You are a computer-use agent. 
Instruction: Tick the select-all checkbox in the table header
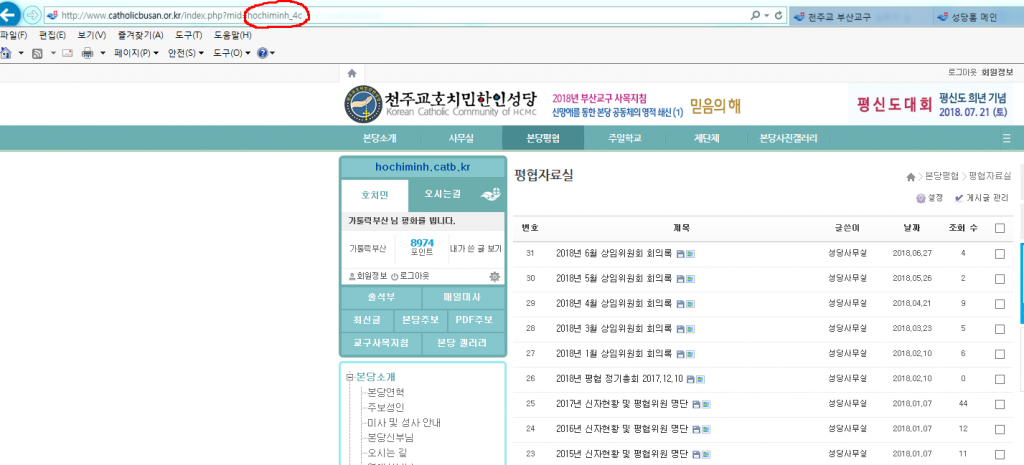[x=1000, y=228]
